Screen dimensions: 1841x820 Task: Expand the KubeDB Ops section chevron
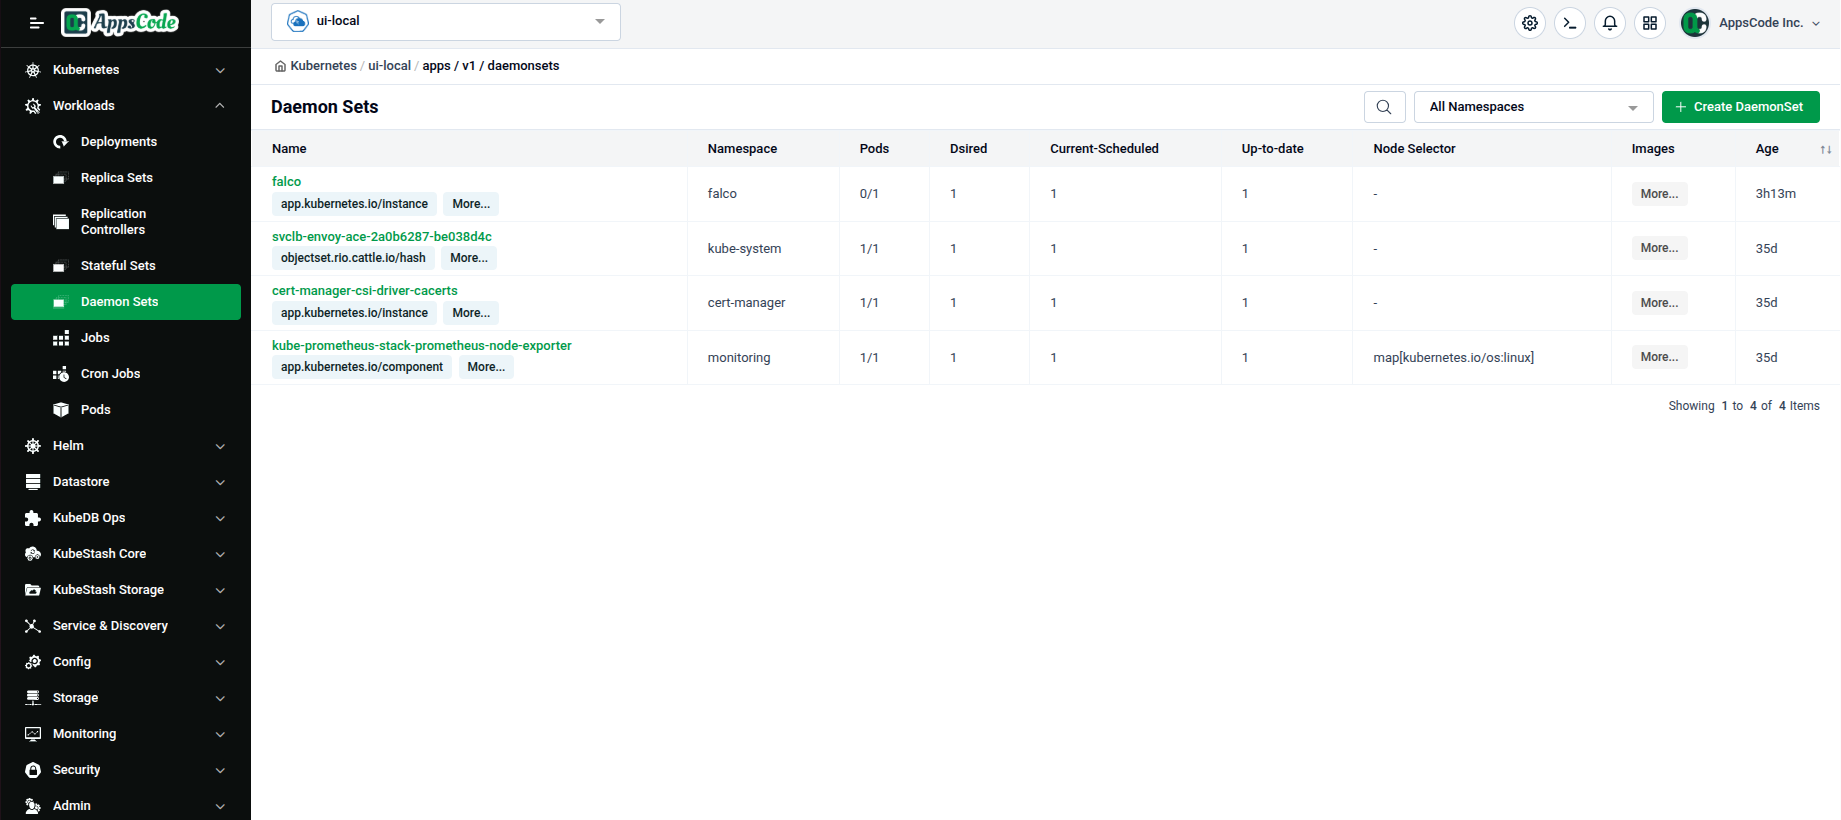pos(220,518)
